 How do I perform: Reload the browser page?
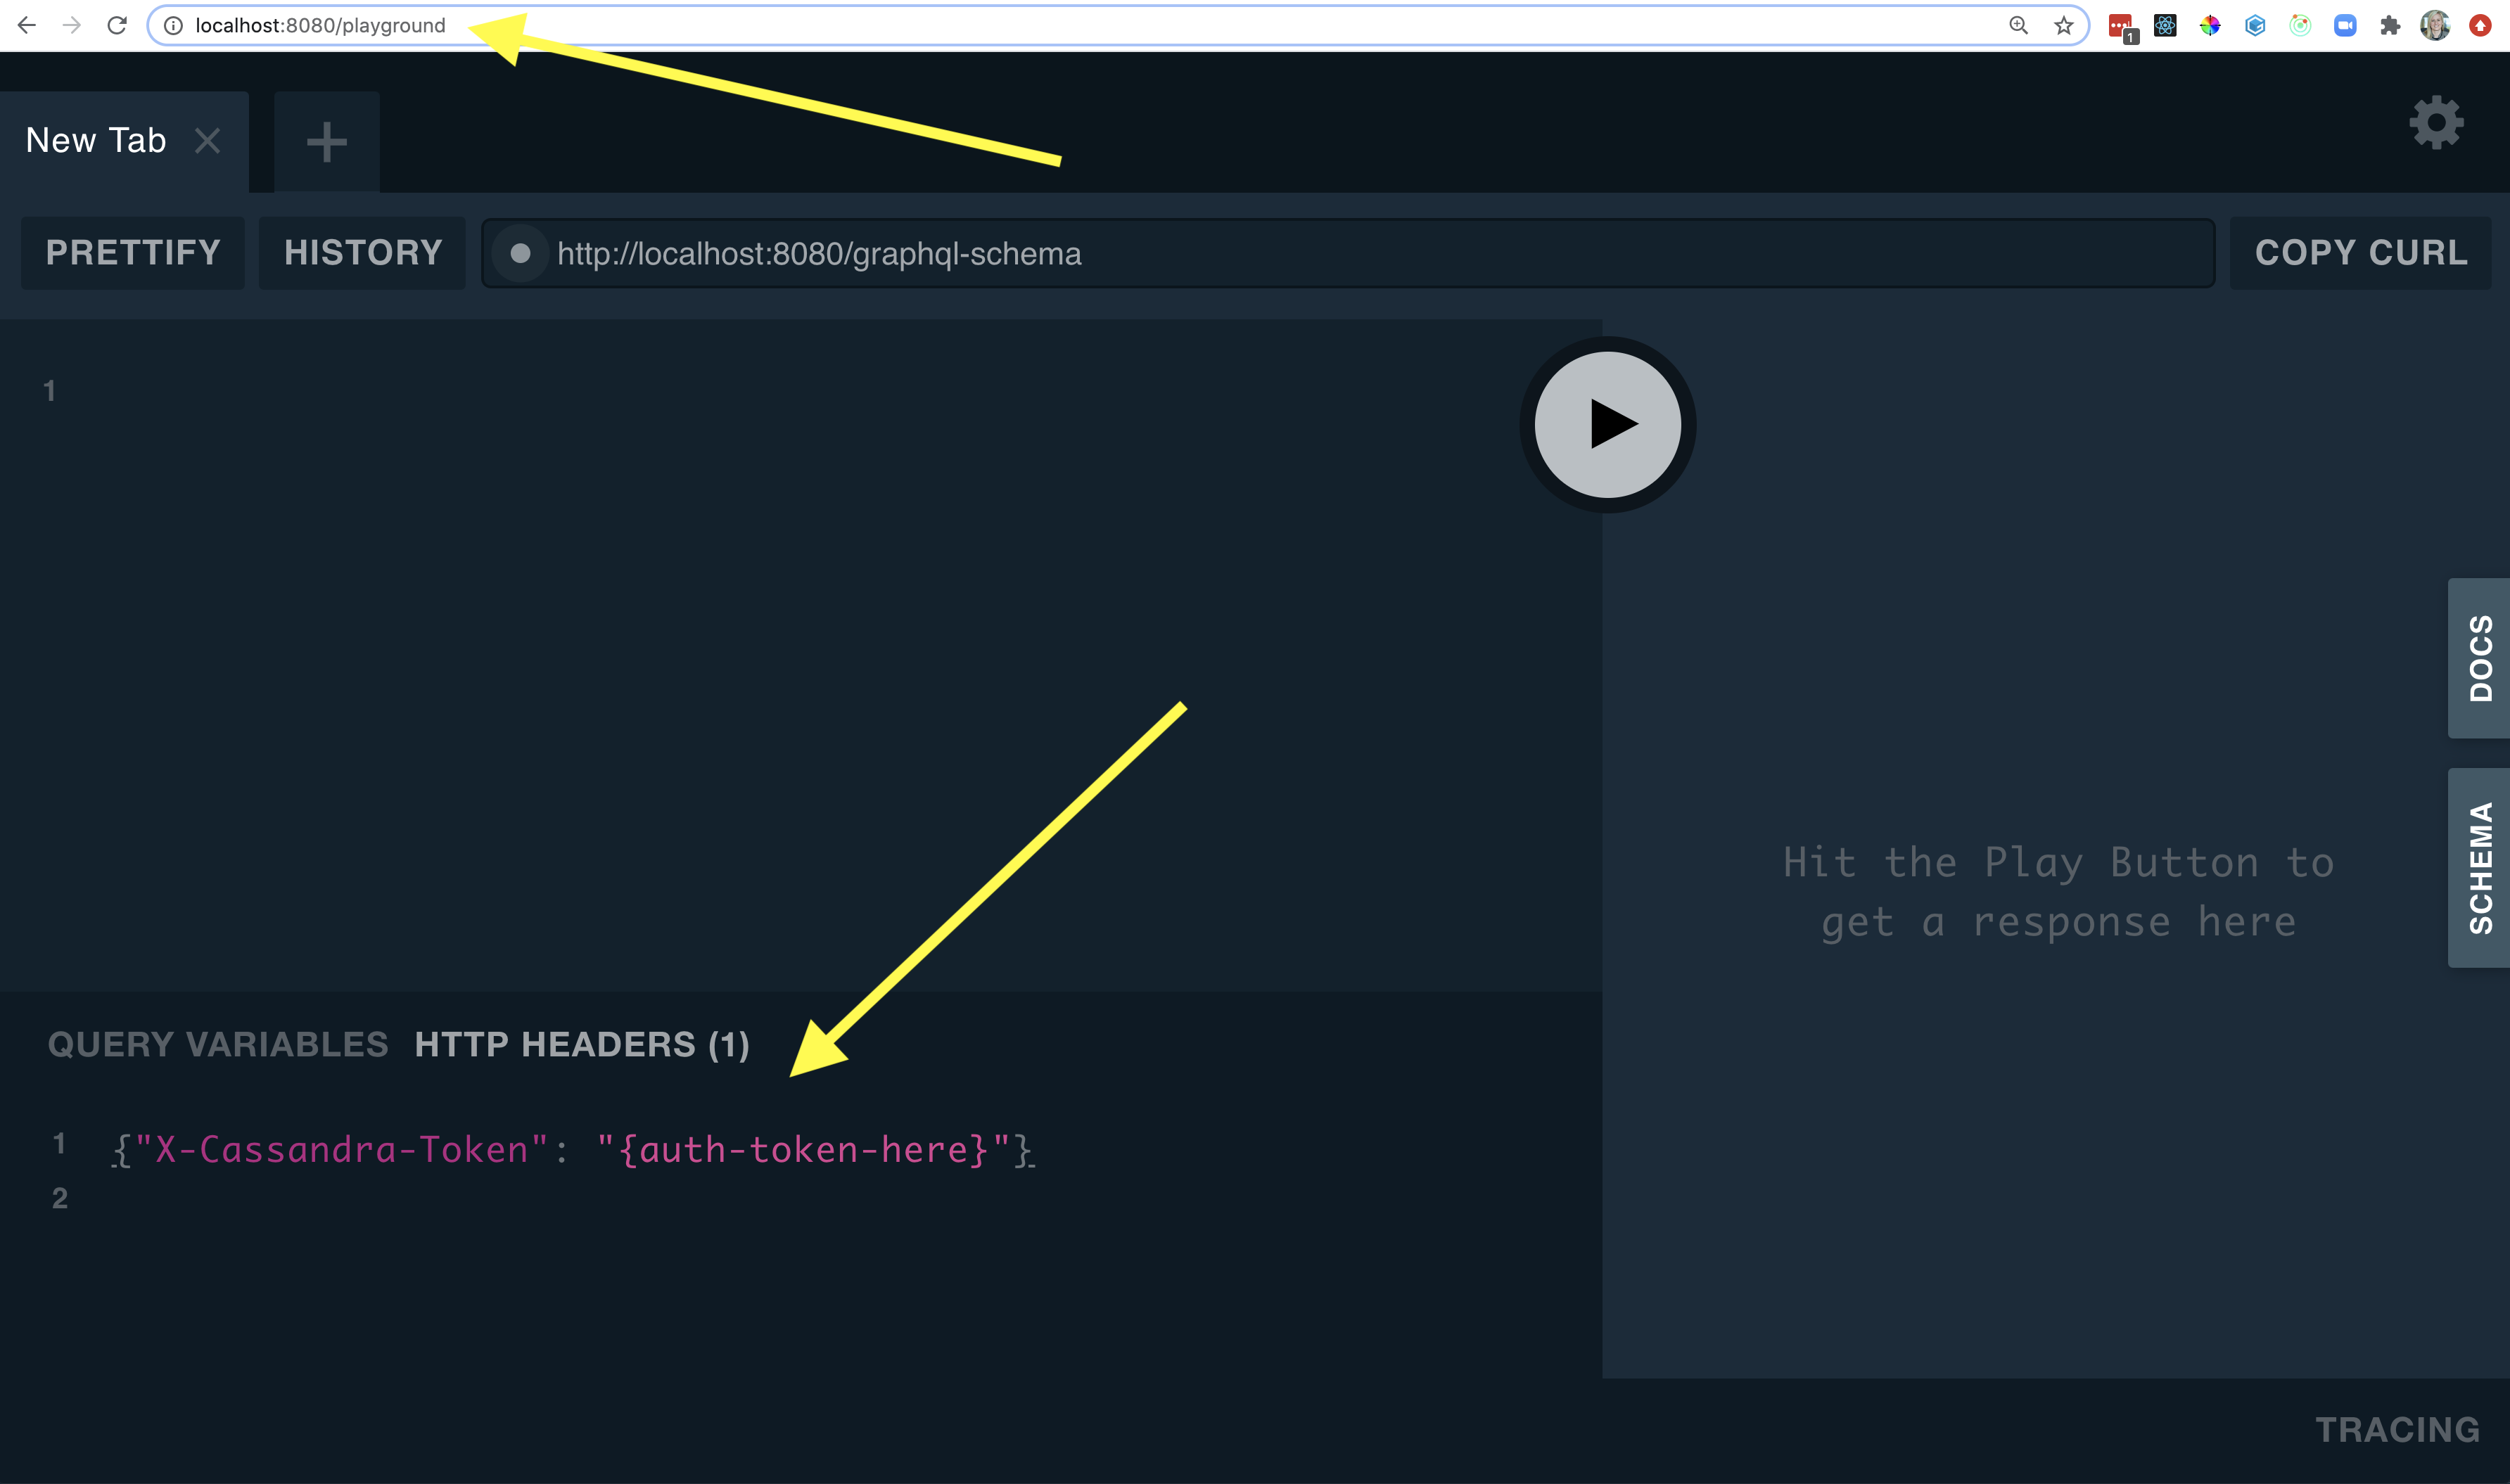tap(117, 25)
